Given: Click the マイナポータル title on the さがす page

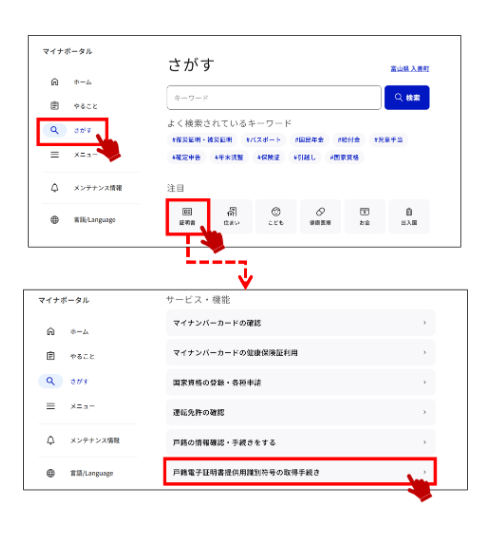Looking at the screenshot, I should tap(67, 51).
